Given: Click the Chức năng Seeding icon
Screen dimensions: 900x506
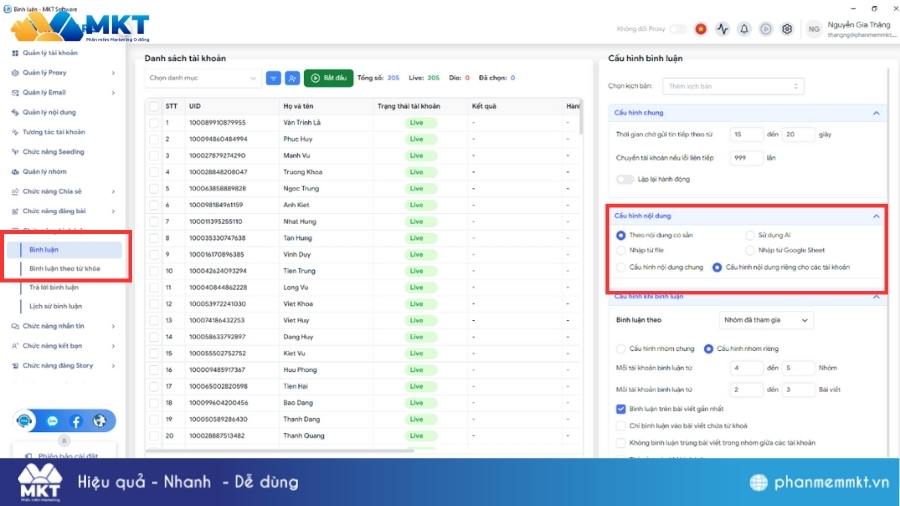Looking at the screenshot, I should [x=15, y=152].
